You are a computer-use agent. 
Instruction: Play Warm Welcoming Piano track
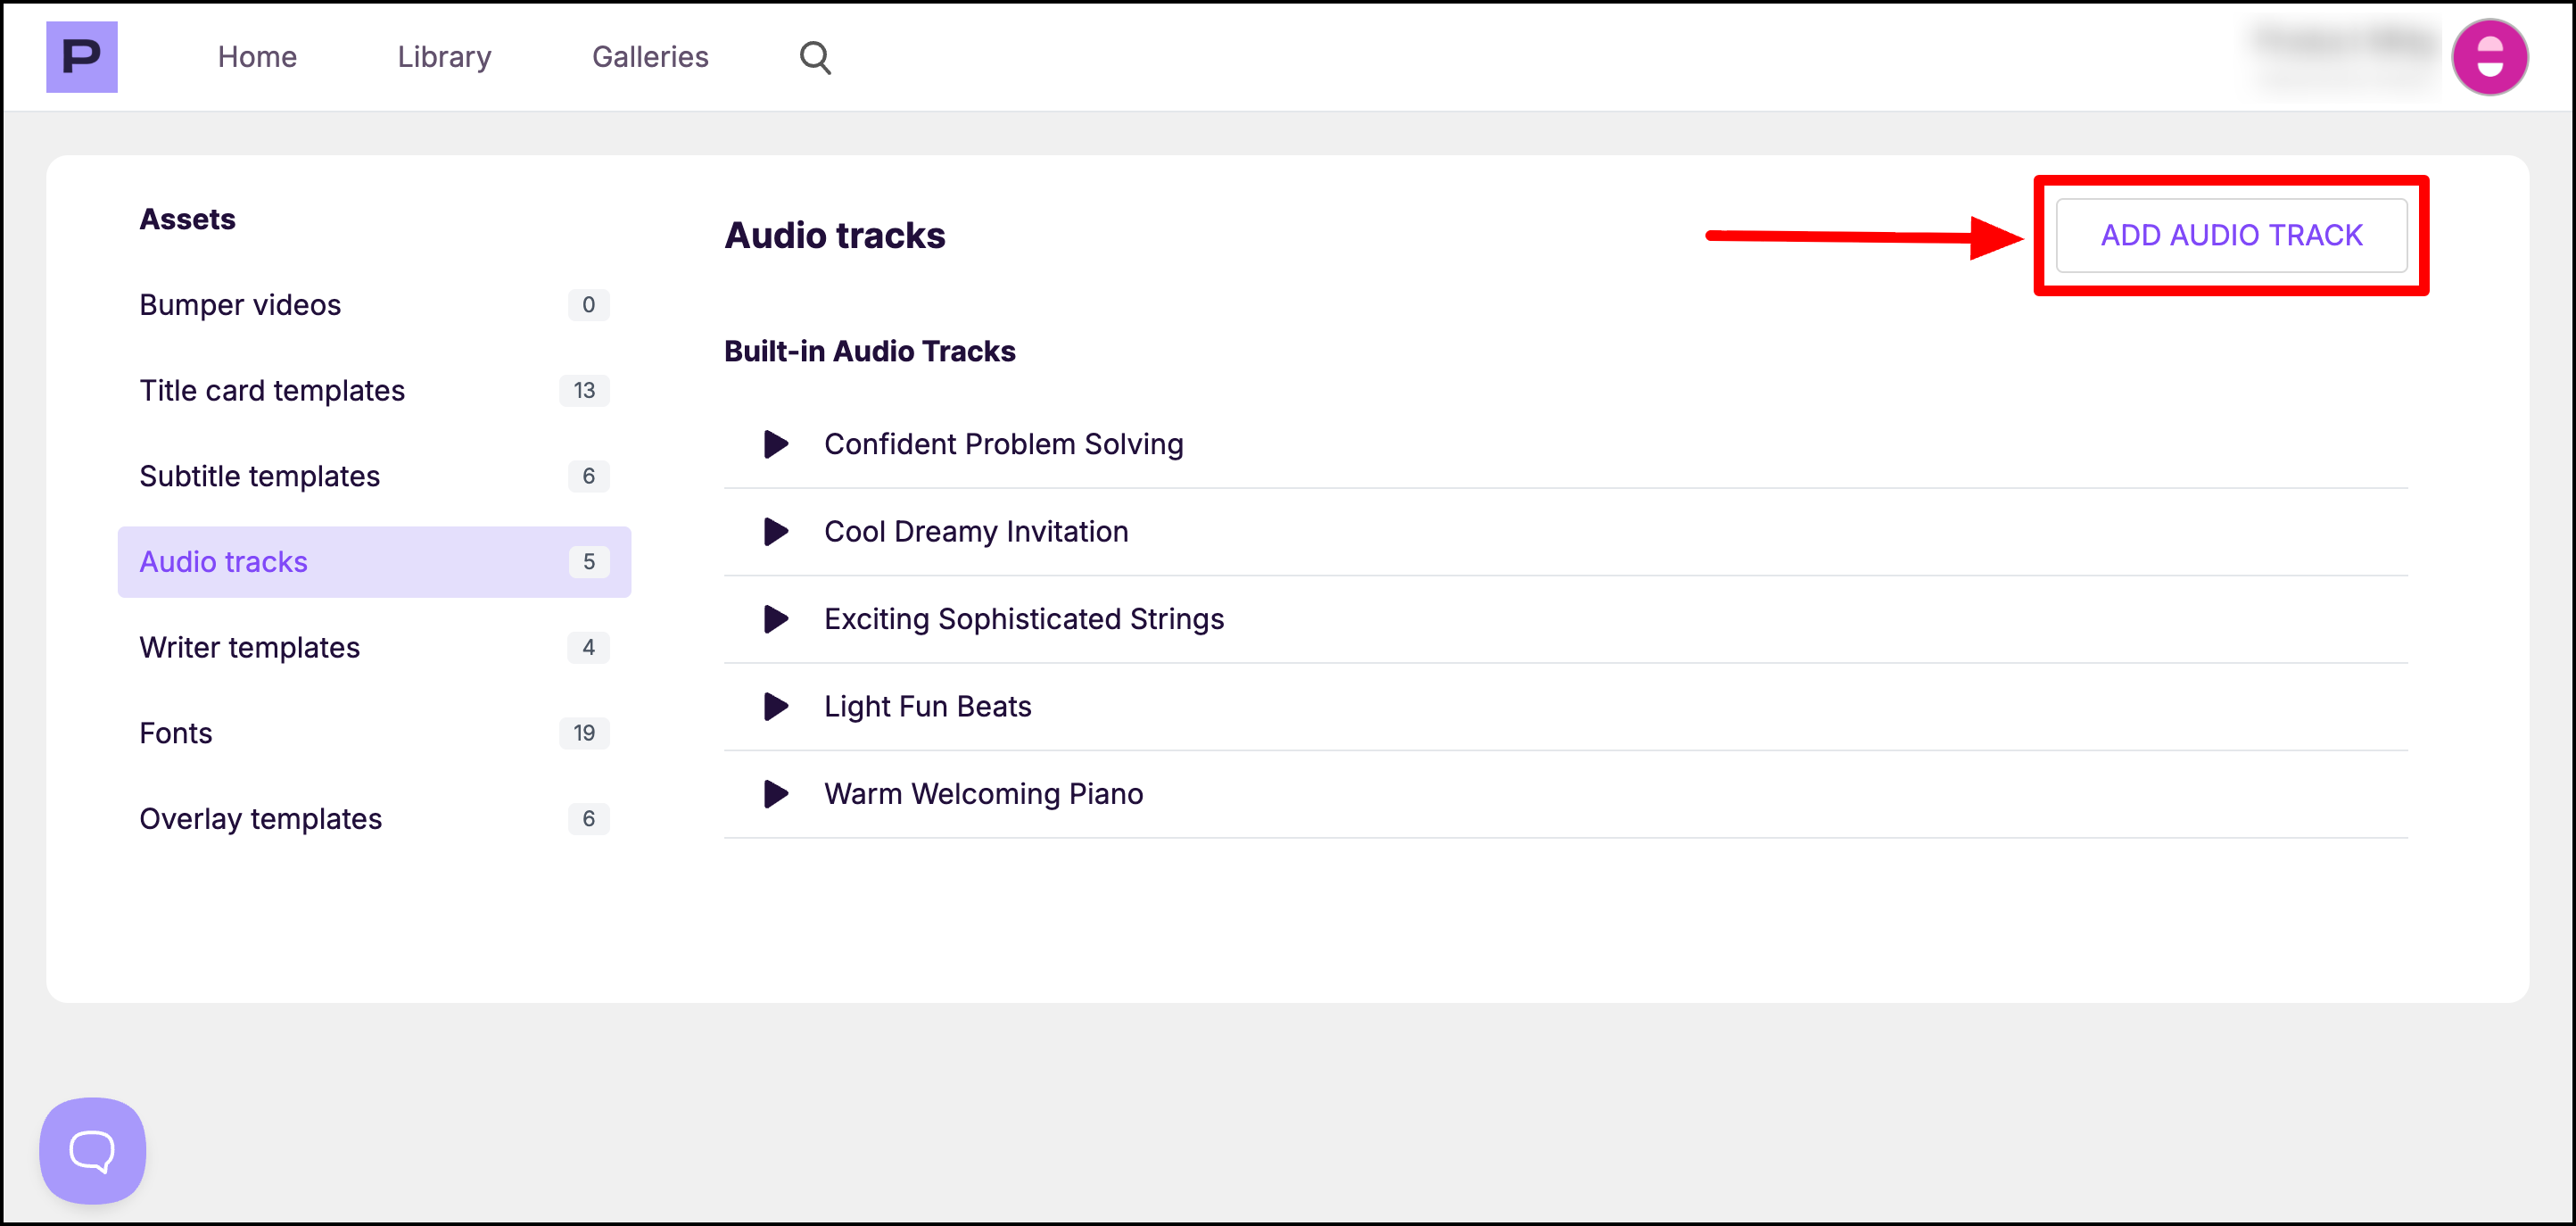775,794
